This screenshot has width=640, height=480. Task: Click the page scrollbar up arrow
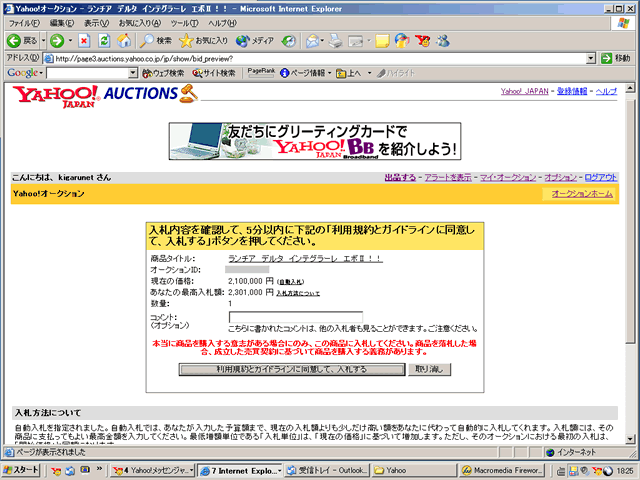pyautogui.click(x=630, y=88)
